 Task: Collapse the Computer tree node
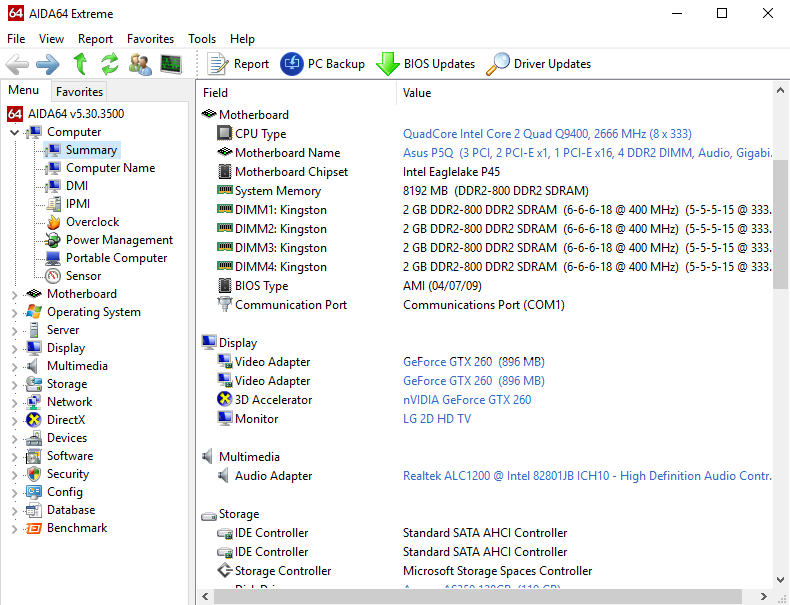point(15,132)
